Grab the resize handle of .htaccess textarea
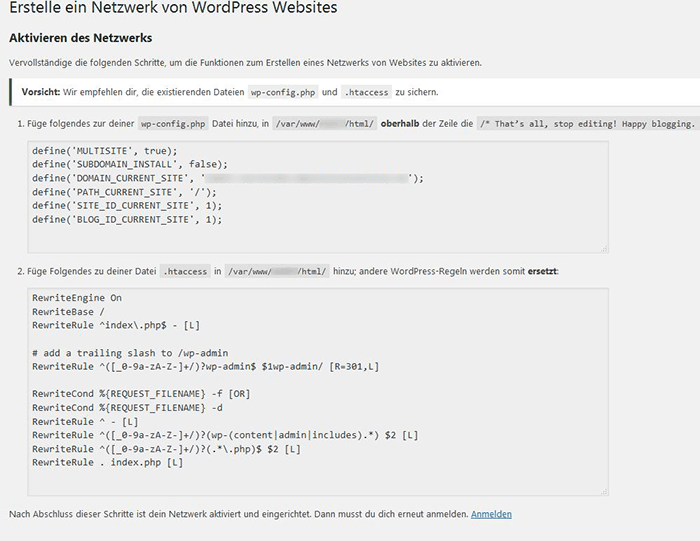 tap(604, 491)
